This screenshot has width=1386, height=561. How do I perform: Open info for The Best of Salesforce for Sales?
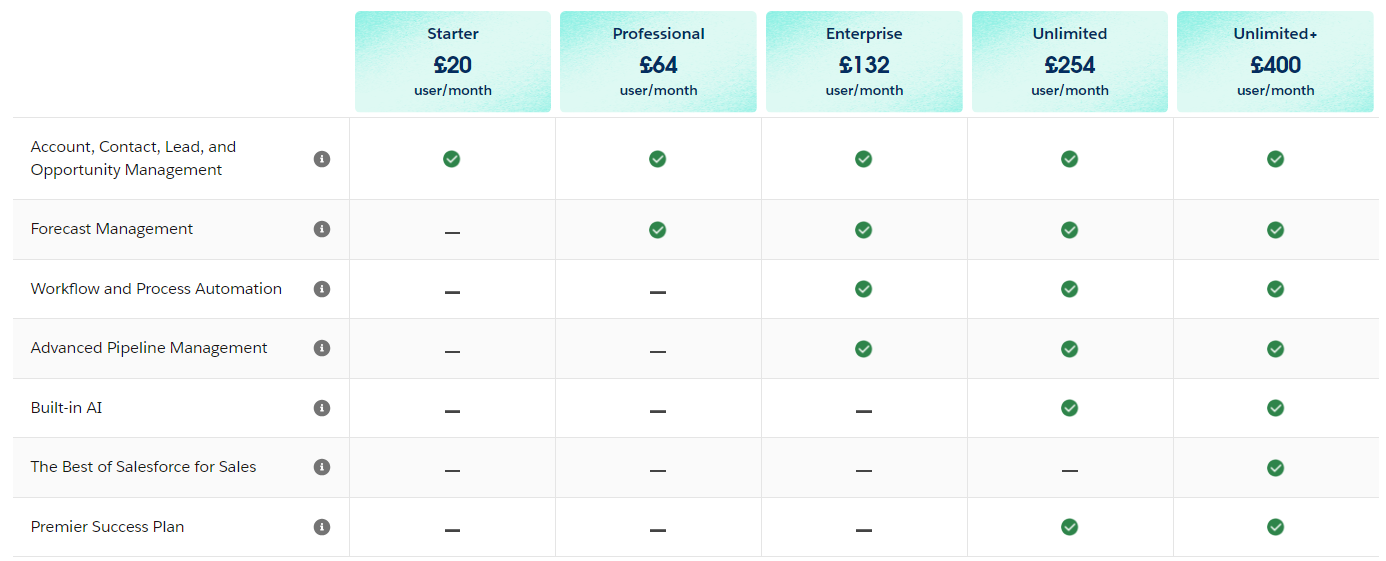(322, 467)
